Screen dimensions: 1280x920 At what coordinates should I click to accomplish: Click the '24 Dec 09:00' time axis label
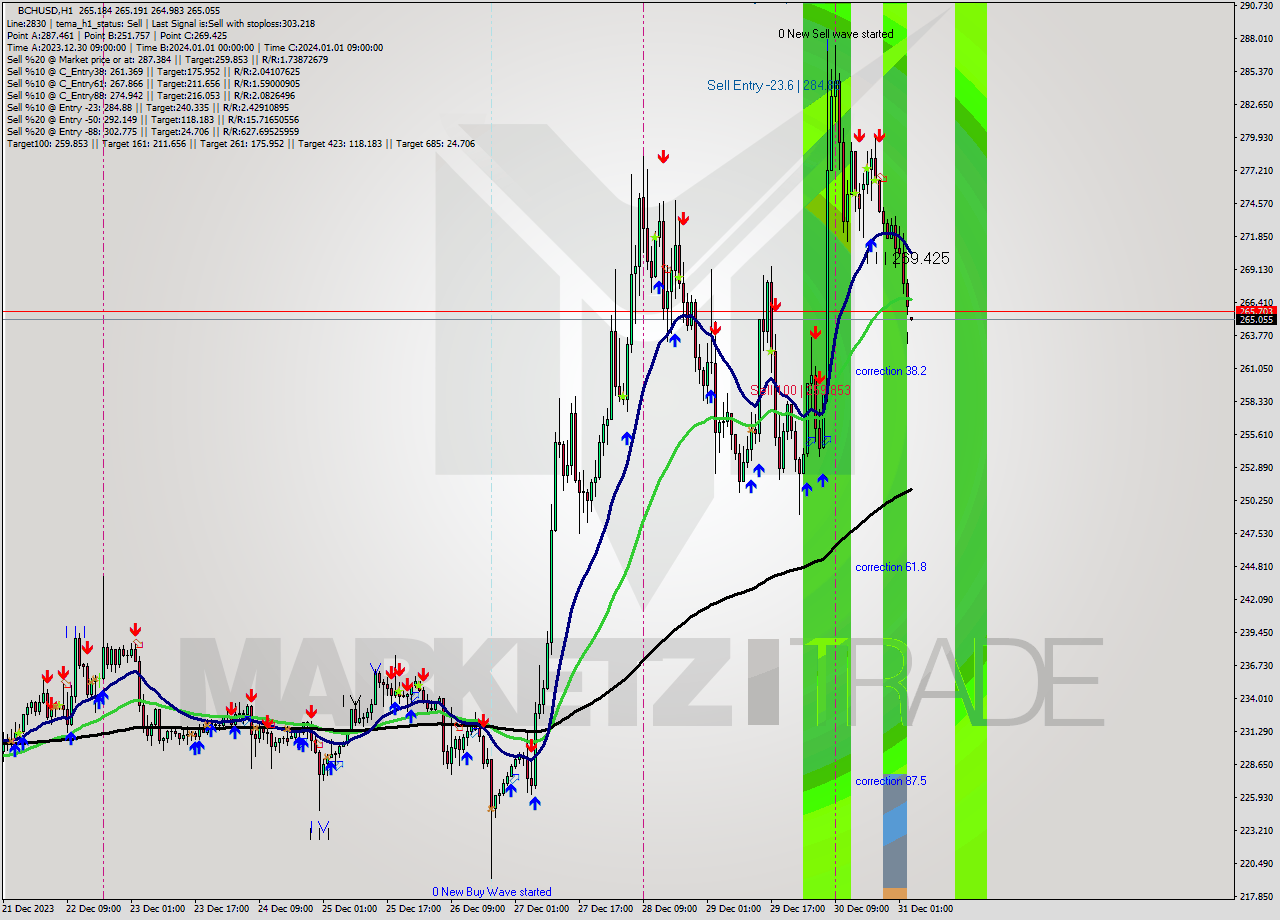pyautogui.click(x=285, y=909)
